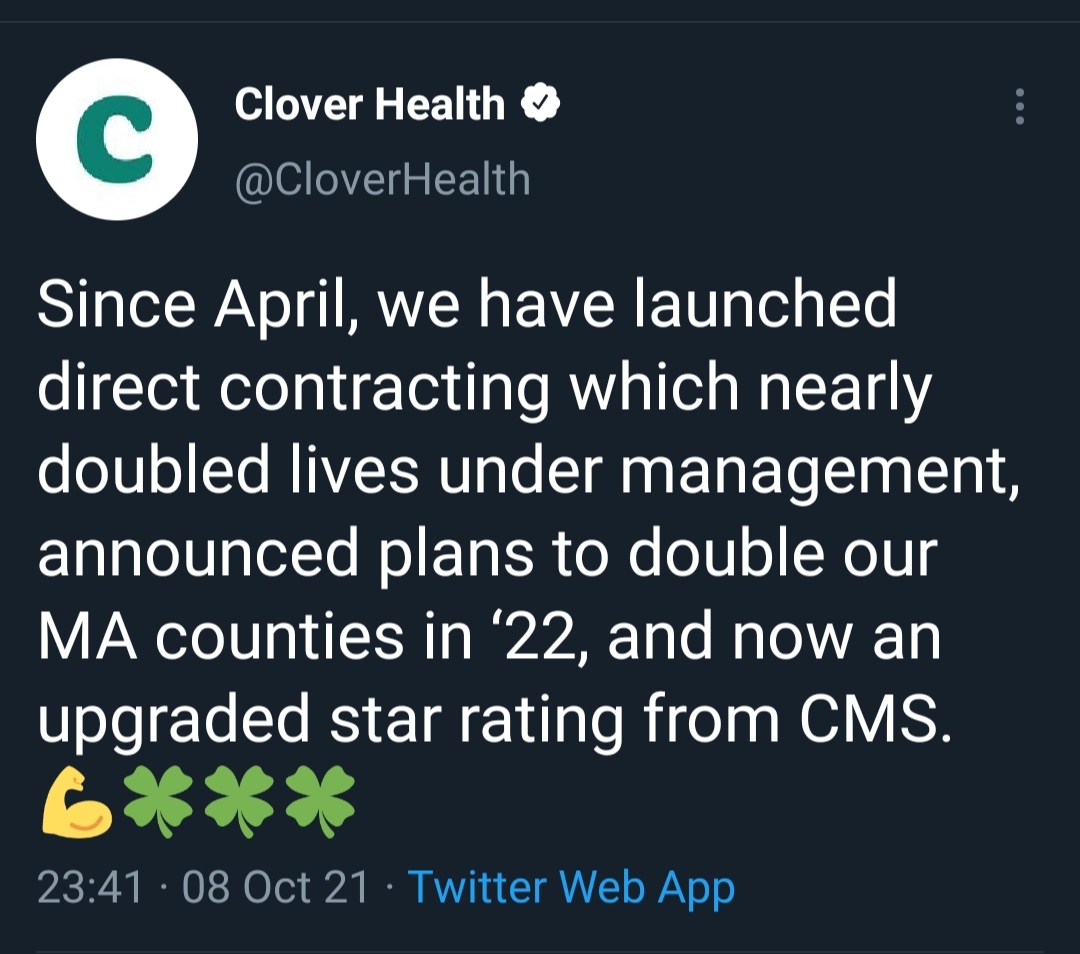Click the 23:41 timestamp

[x=90, y=888]
